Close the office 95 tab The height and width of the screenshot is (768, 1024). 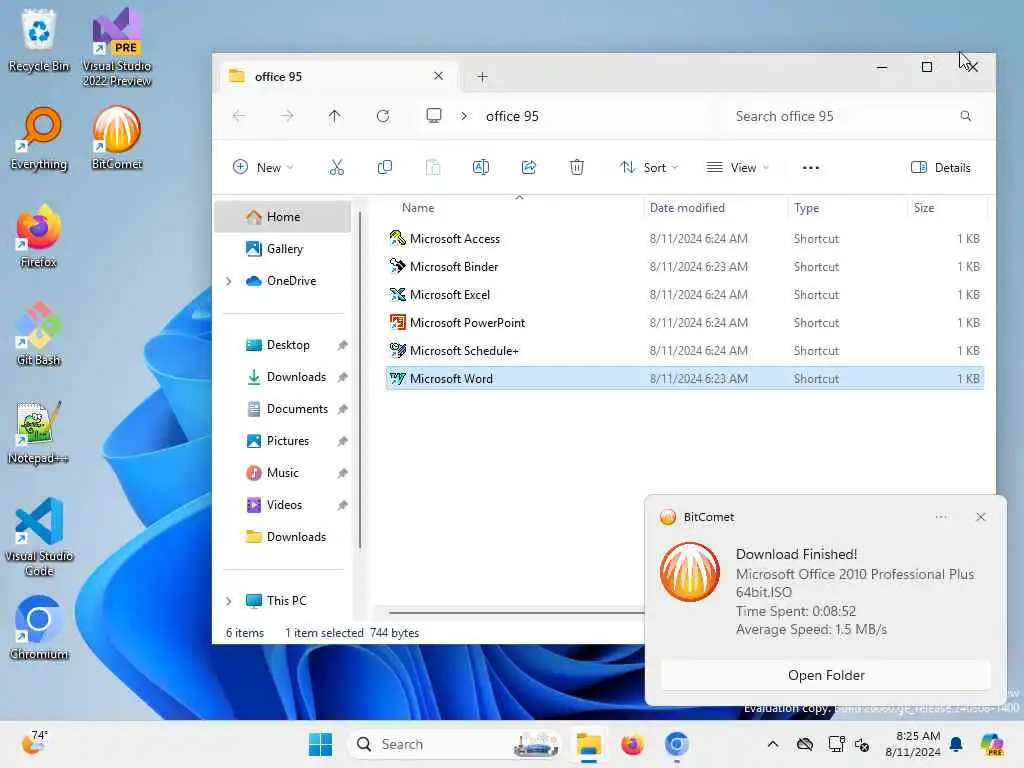(439, 76)
